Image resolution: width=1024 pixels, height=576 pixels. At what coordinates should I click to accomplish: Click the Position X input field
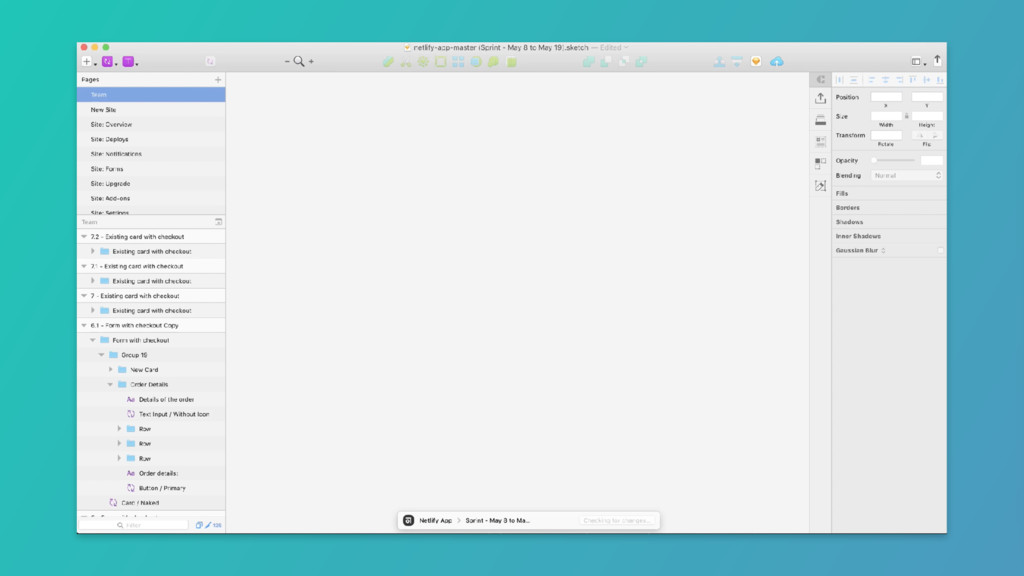click(886, 97)
